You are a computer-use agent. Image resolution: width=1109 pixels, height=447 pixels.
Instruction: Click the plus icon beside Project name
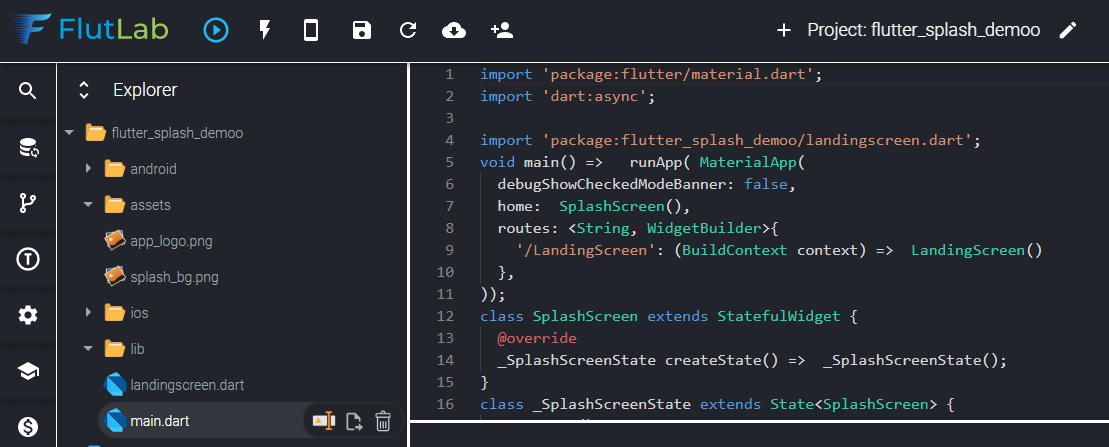784,30
